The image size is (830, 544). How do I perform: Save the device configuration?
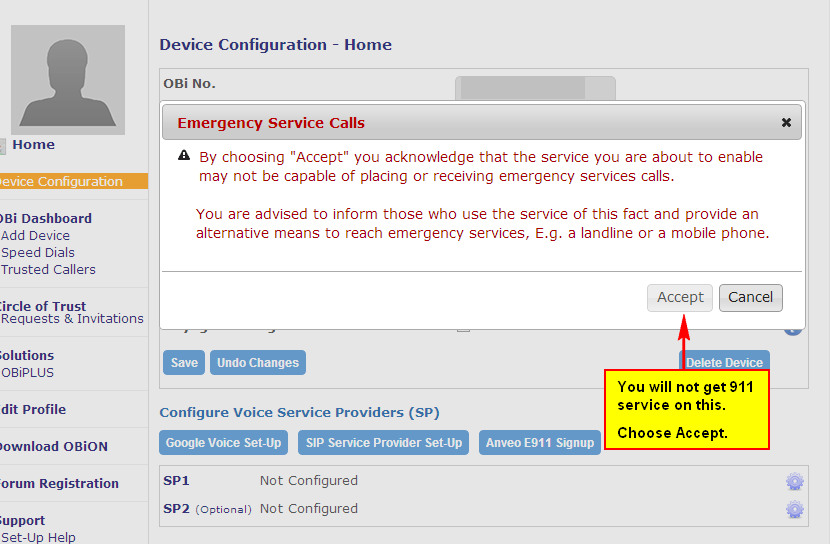[x=184, y=362]
